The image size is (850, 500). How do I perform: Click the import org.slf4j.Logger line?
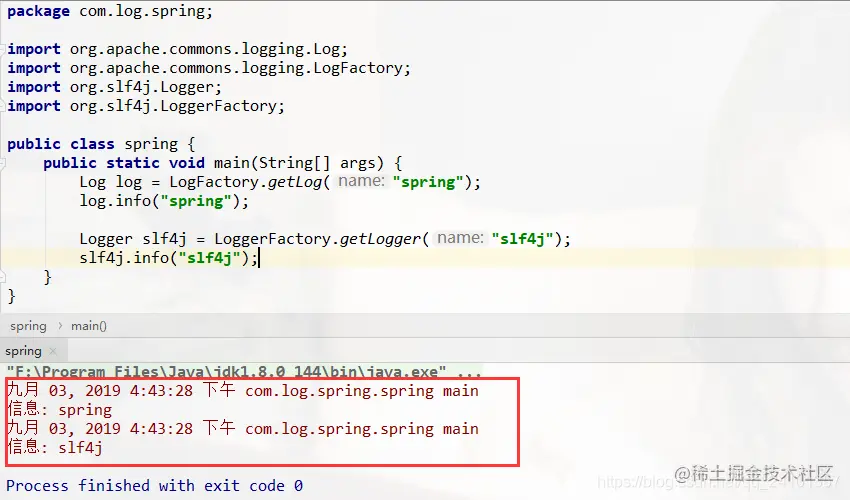(114, 87)
